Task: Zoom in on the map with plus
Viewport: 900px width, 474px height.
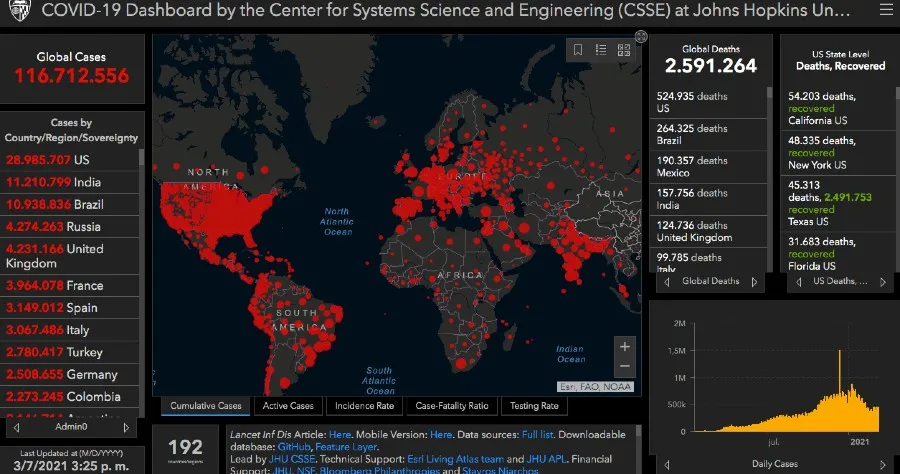Action: 625,347
